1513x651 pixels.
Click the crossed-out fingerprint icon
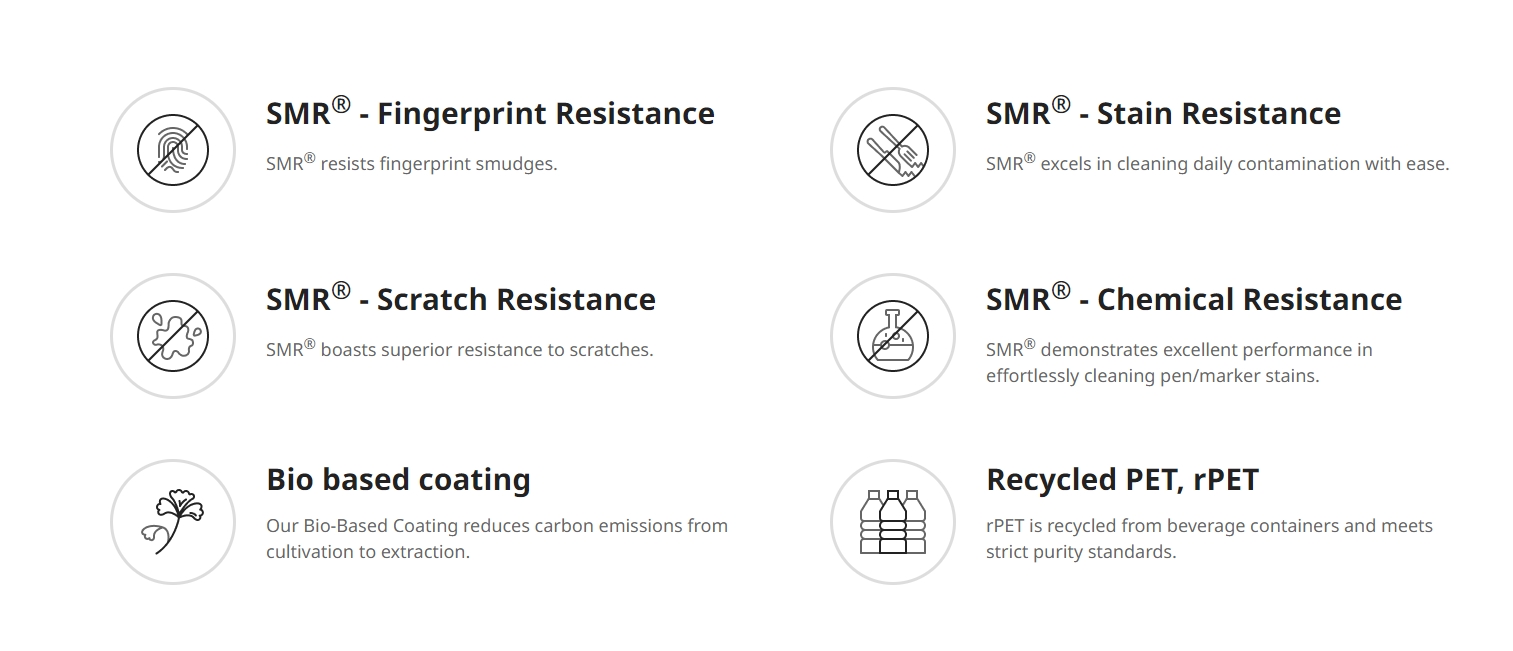pyautogui.click(x=173, y=150)
